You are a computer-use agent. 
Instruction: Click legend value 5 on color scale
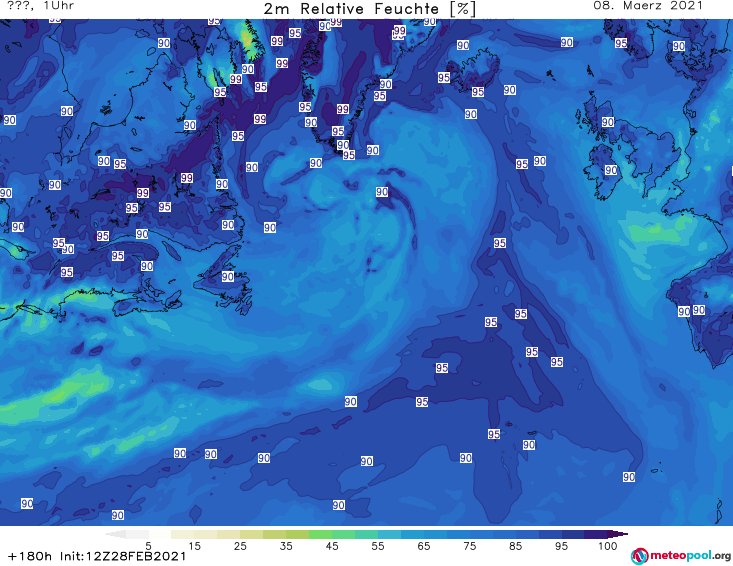click(x=148, y=546)
